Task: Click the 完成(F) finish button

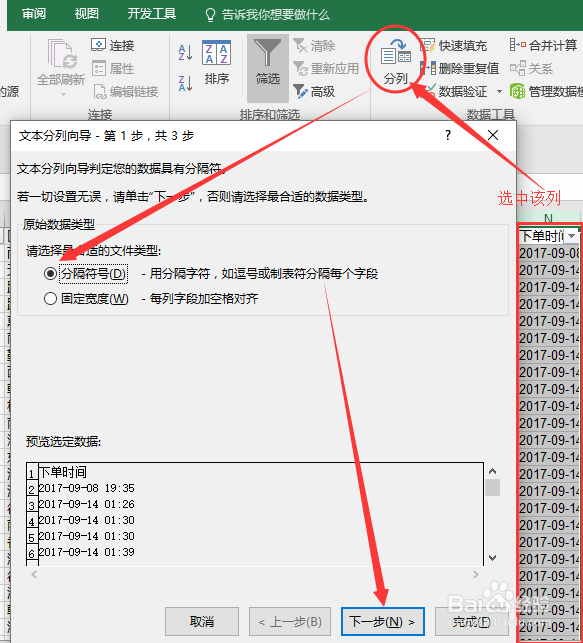Action: (471, 622)
